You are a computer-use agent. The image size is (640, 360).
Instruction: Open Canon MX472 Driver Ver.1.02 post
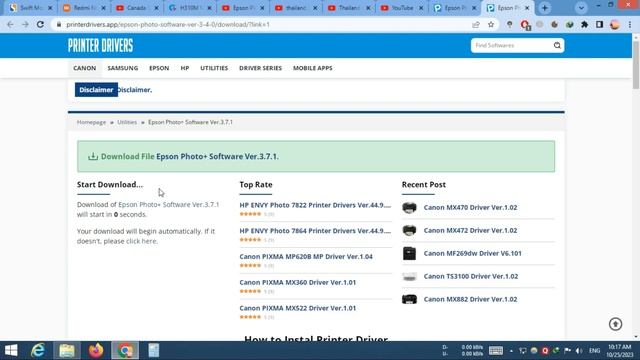(x=470, y=230)
